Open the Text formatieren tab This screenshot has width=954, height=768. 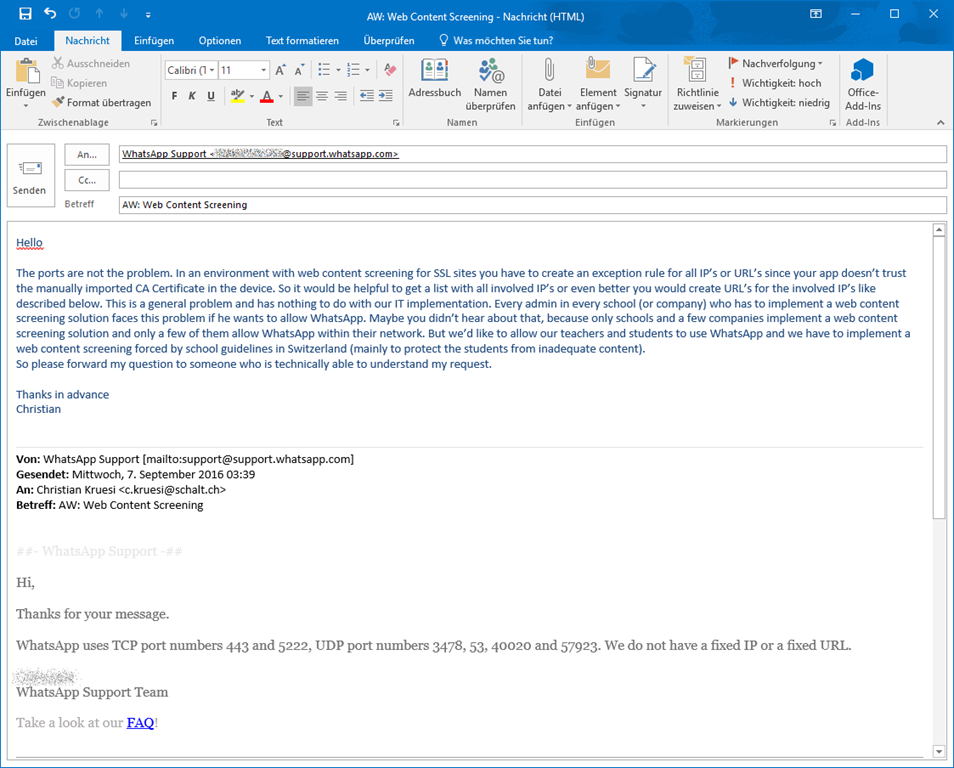(x=302, y=41)
